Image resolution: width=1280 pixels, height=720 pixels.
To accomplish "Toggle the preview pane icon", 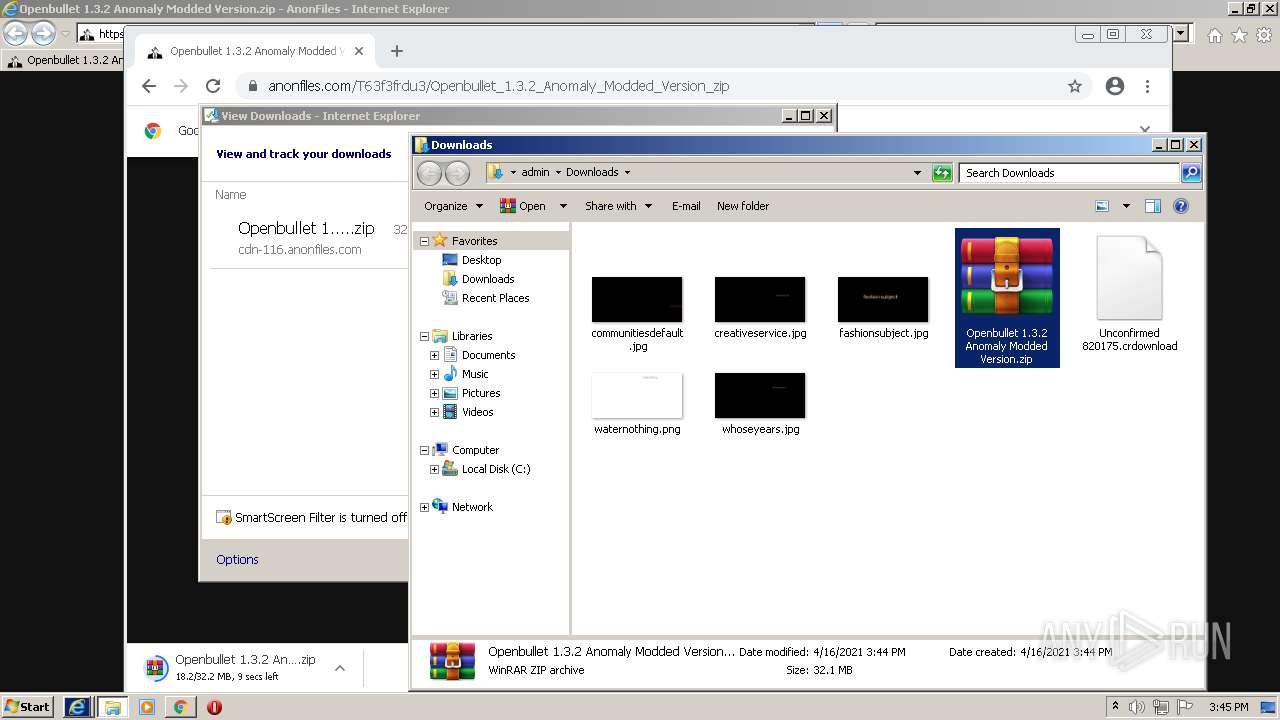I will pyautogui.click(x=1152, y=206).
